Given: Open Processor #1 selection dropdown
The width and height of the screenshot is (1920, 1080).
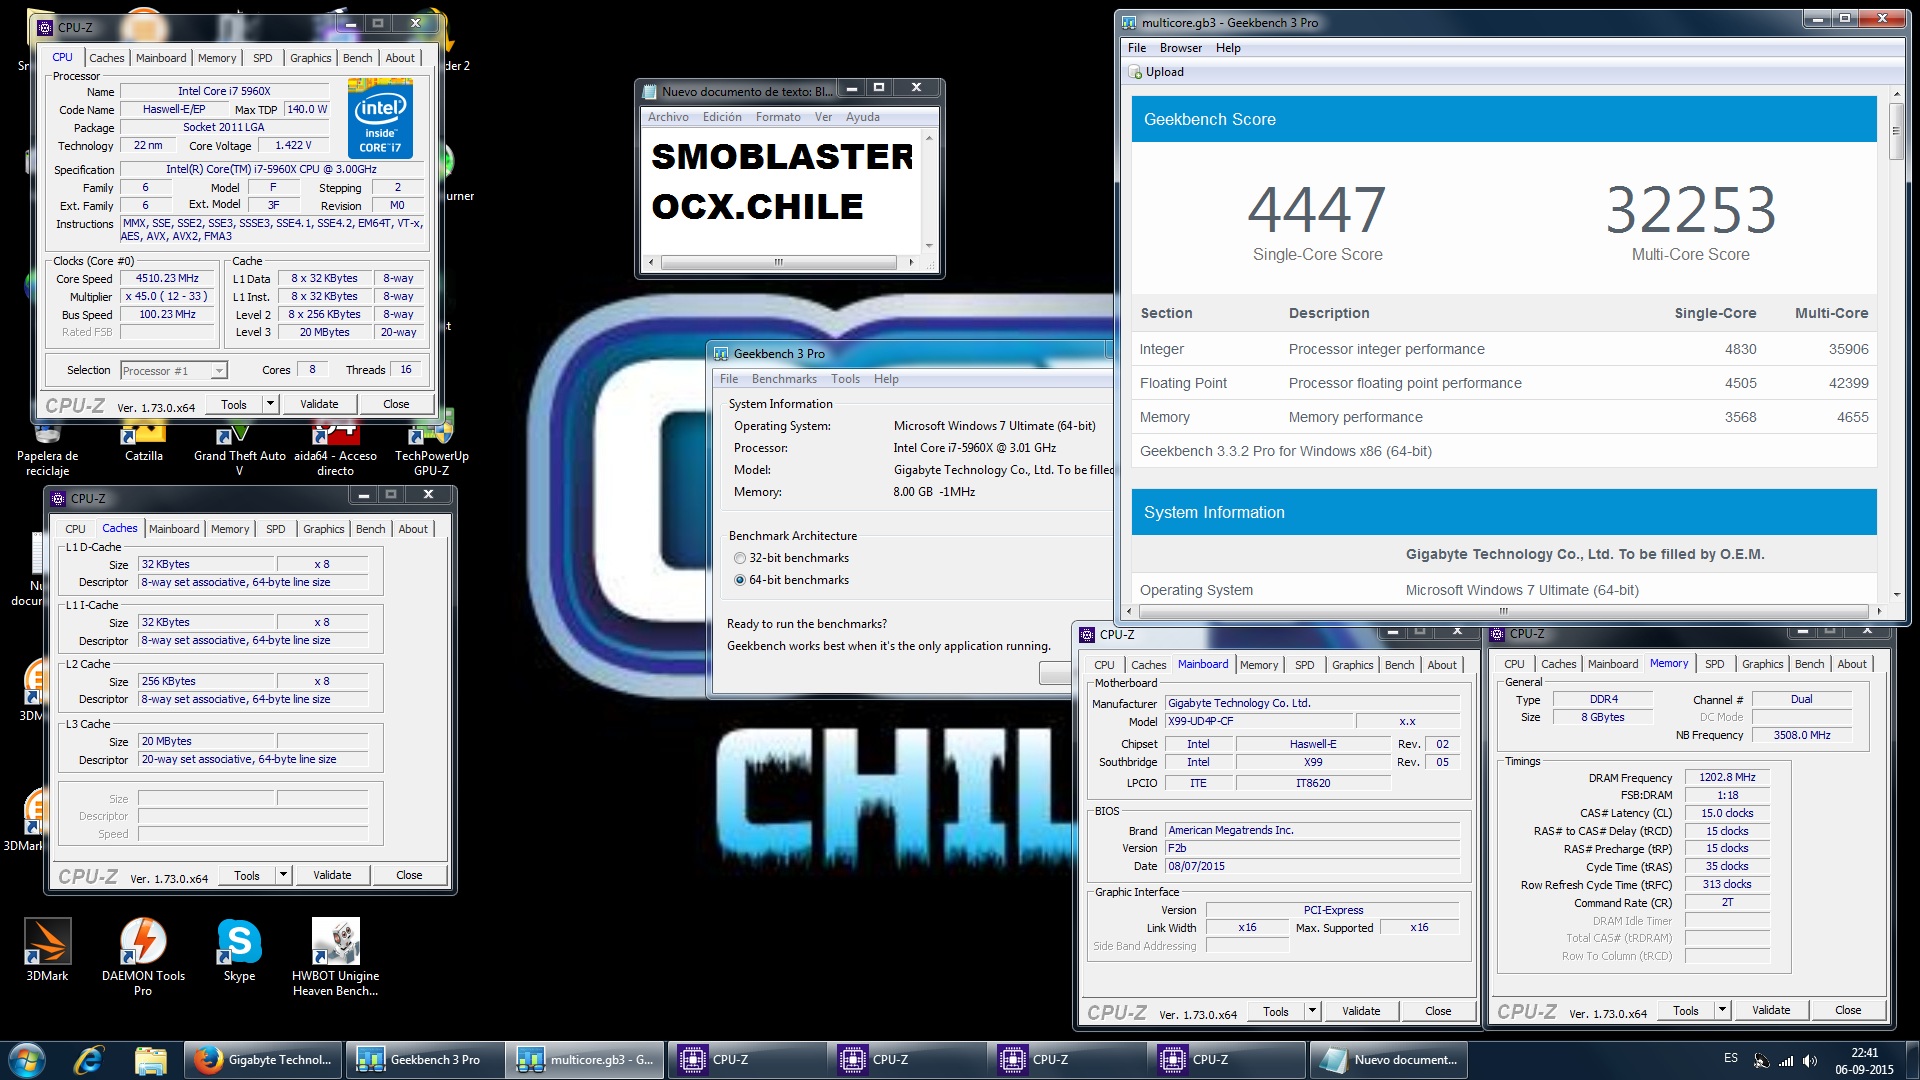Looking at the screenshot, I should click(174, 371).
